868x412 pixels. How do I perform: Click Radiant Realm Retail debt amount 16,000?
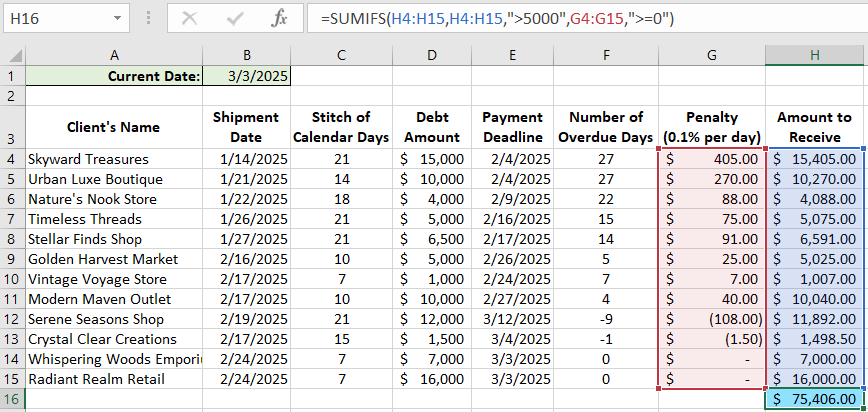tap(431, 379)
